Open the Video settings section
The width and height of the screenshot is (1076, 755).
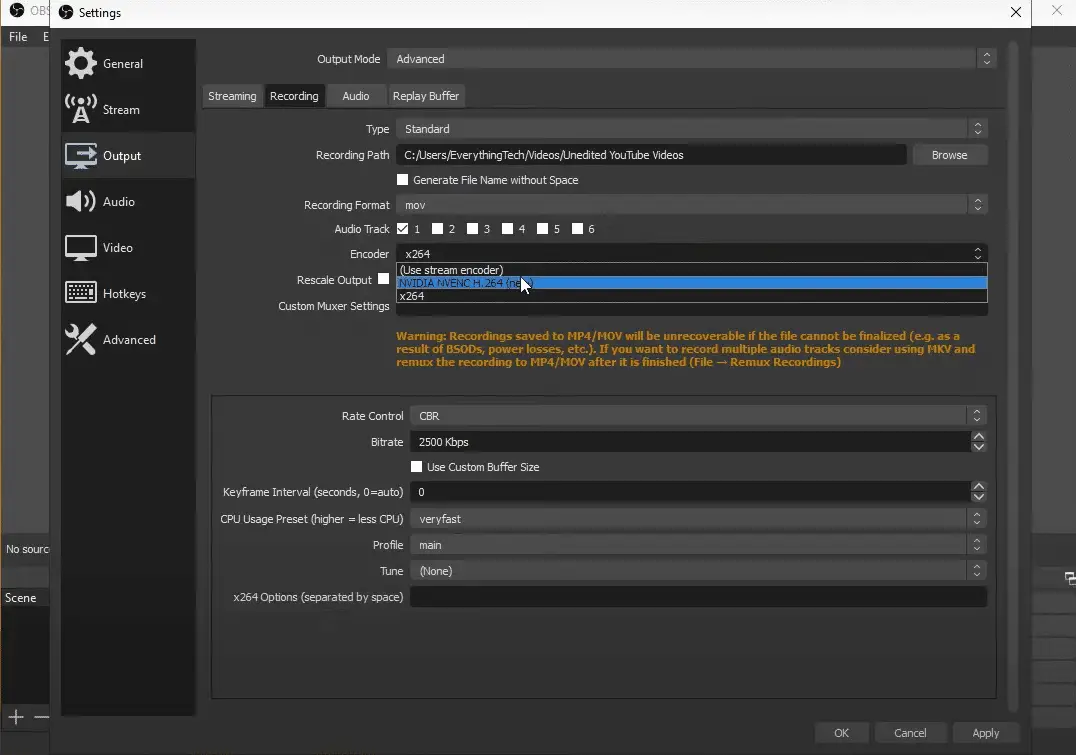coord(110,247)
